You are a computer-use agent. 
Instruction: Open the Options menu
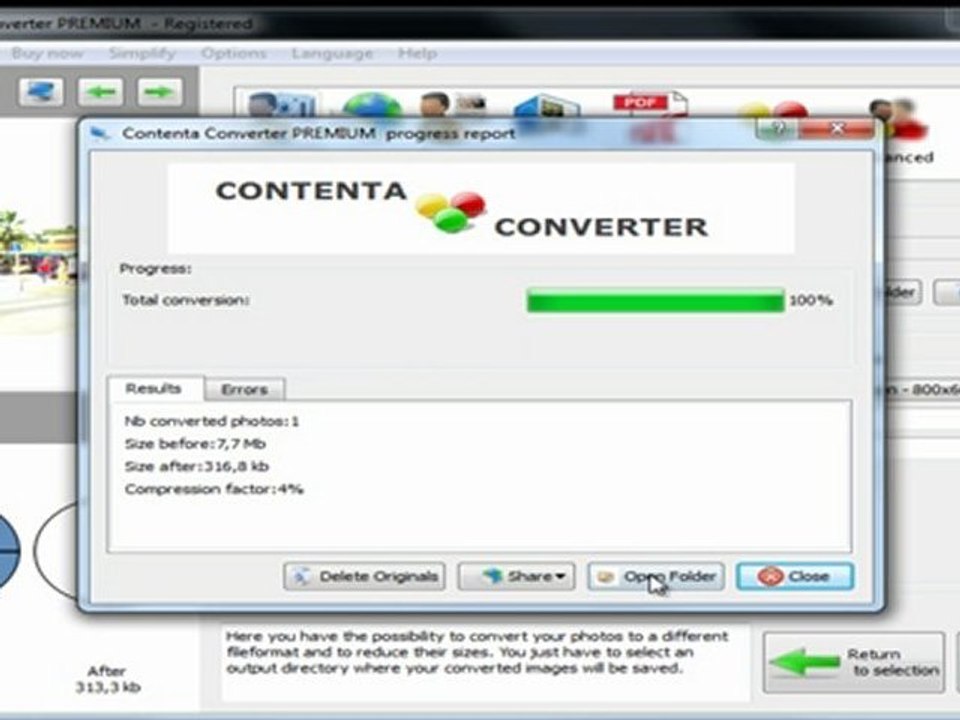click(233, 53)
